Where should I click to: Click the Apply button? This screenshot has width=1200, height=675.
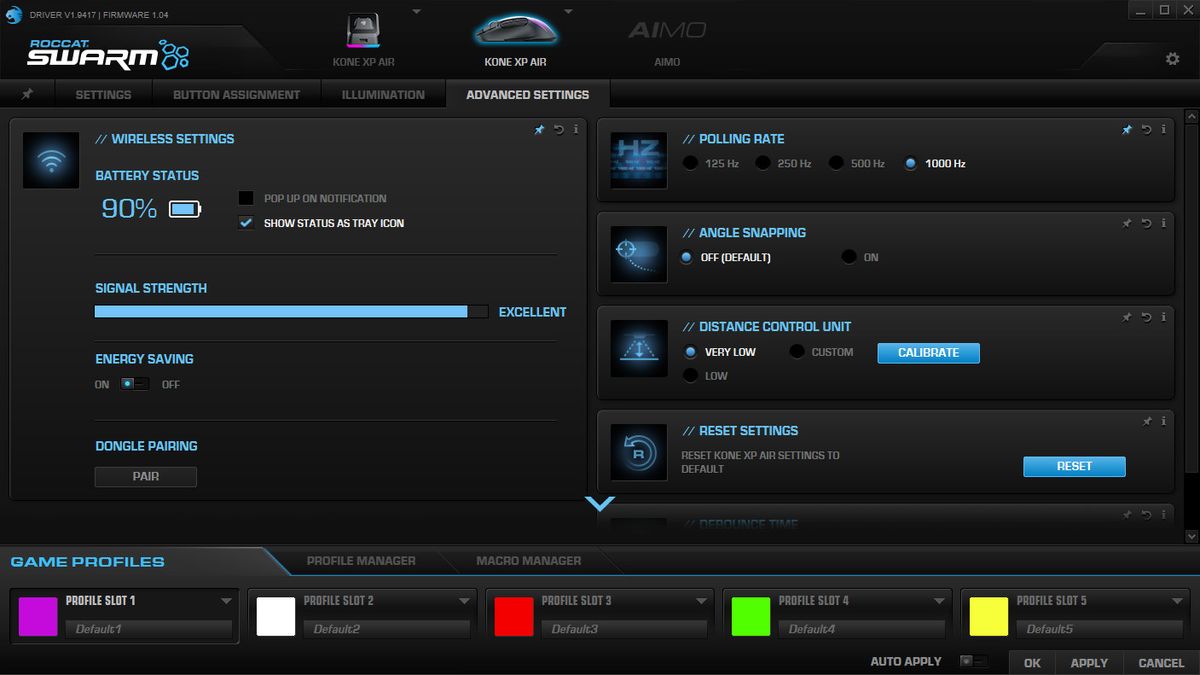(1089, 662)
